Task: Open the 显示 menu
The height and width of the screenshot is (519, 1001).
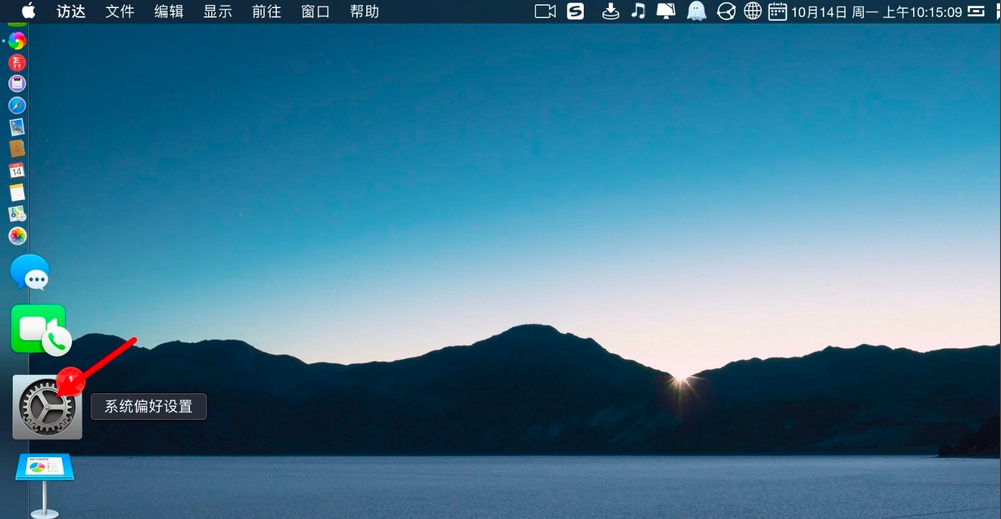Action: point(217,11)
